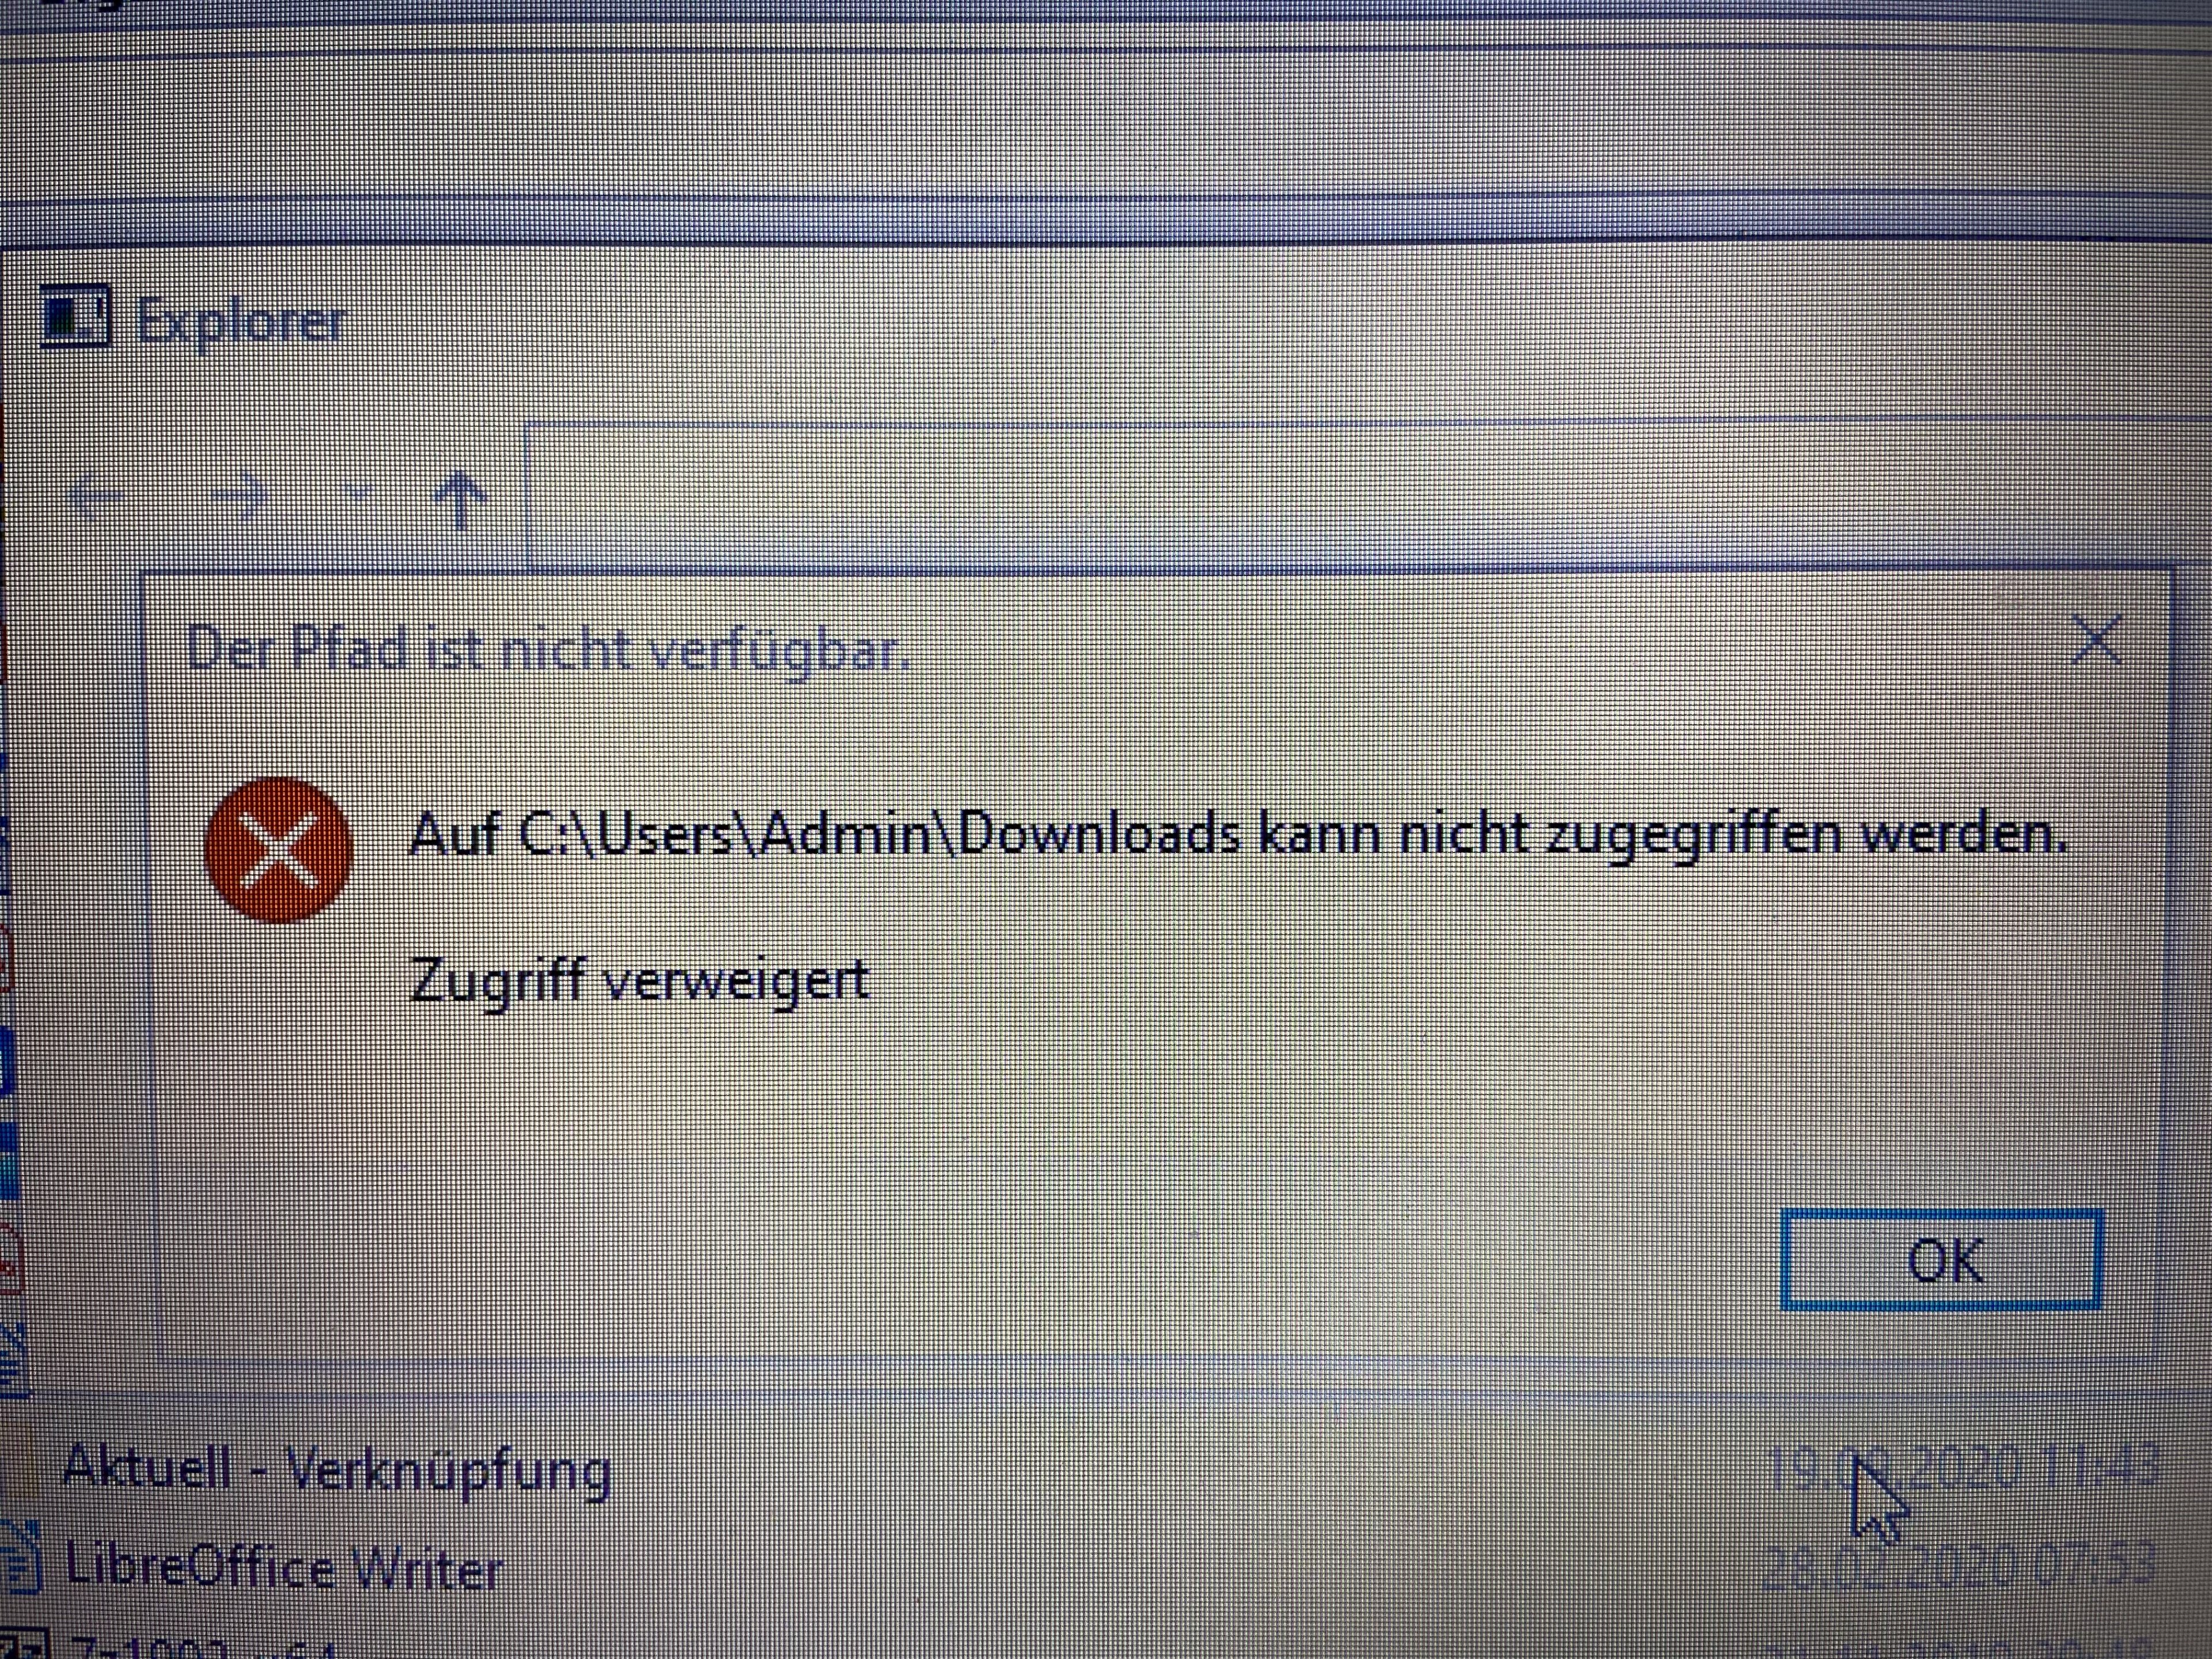2212x1659 pixels.
Task: Click the 'Zugriff verweigert' message text
Action: (x=639, y=979)
